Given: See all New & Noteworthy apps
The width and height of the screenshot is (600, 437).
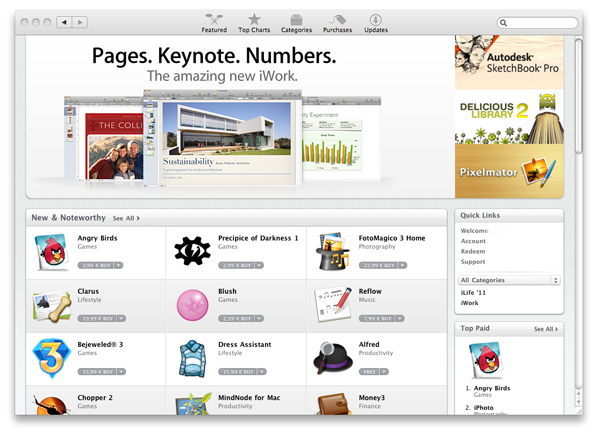Looking at the screenshot, I should pyautogui.click(x=126, y=218).
